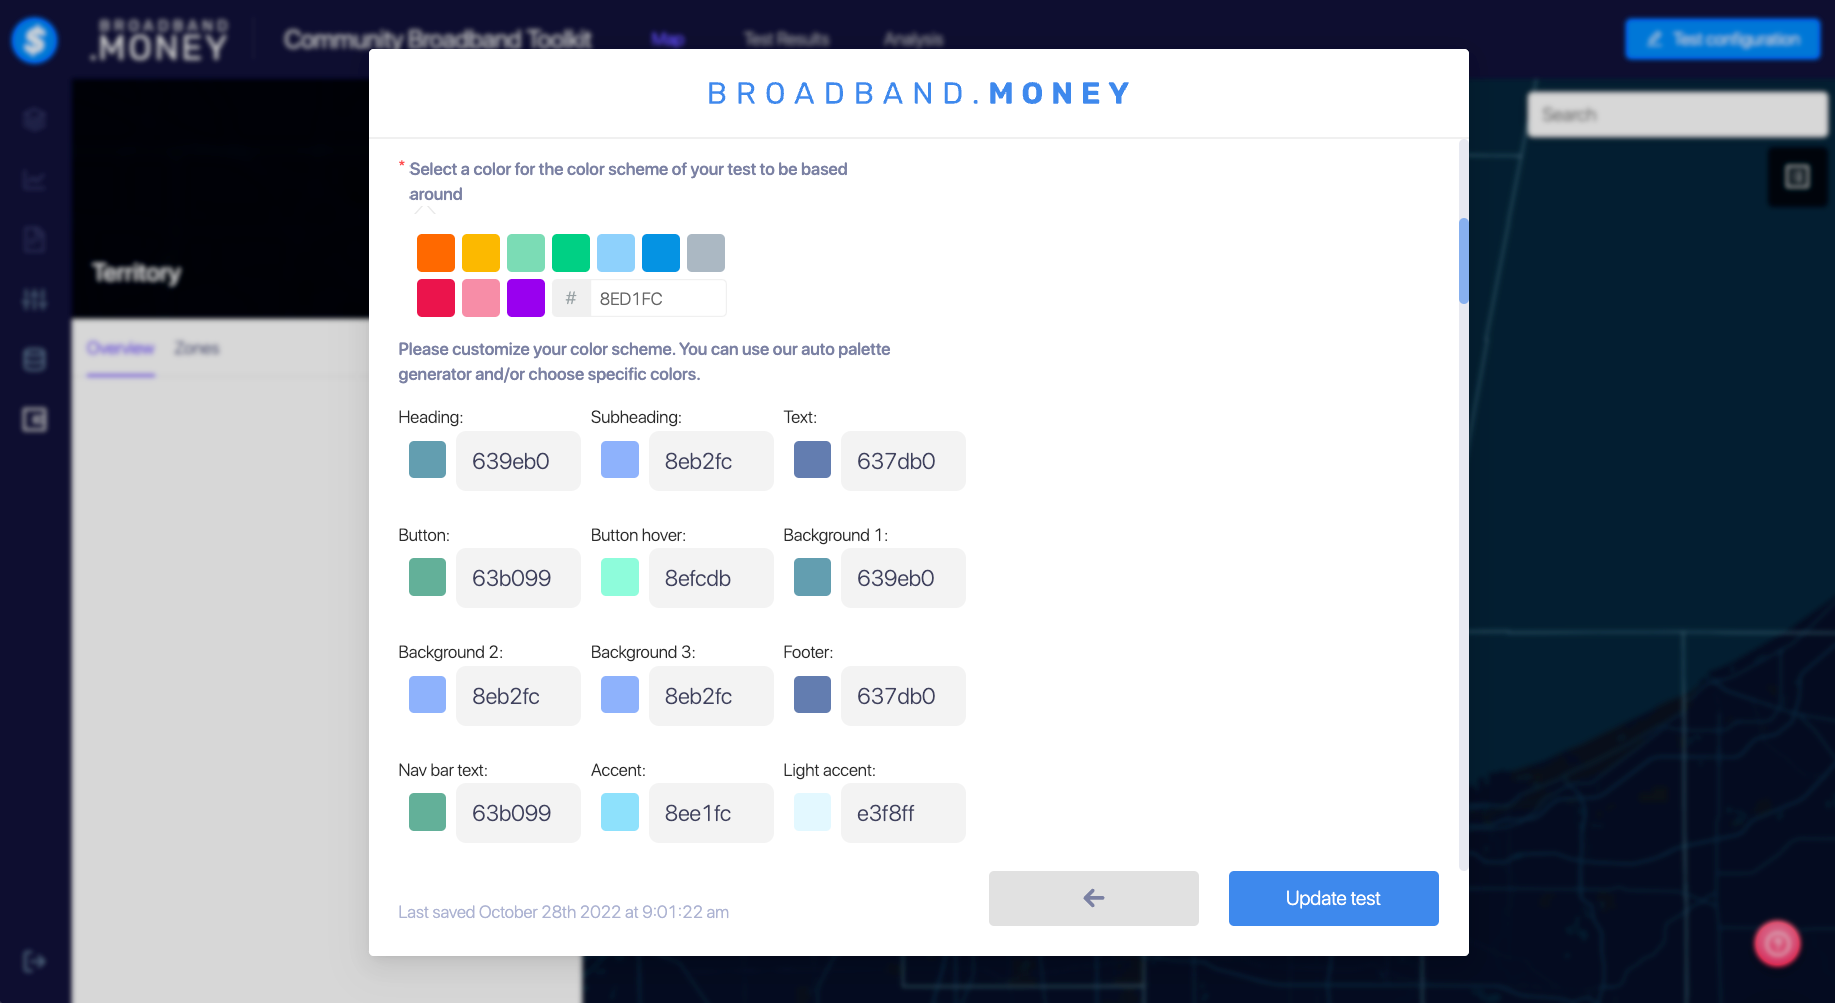Click the Update test button

[x=1333, y=898]
